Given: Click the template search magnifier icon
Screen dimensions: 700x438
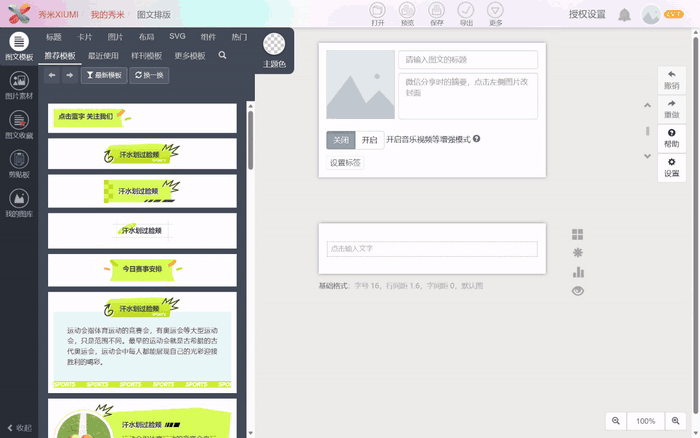Looking at the screenshot, I should click(x=222, y=55).
